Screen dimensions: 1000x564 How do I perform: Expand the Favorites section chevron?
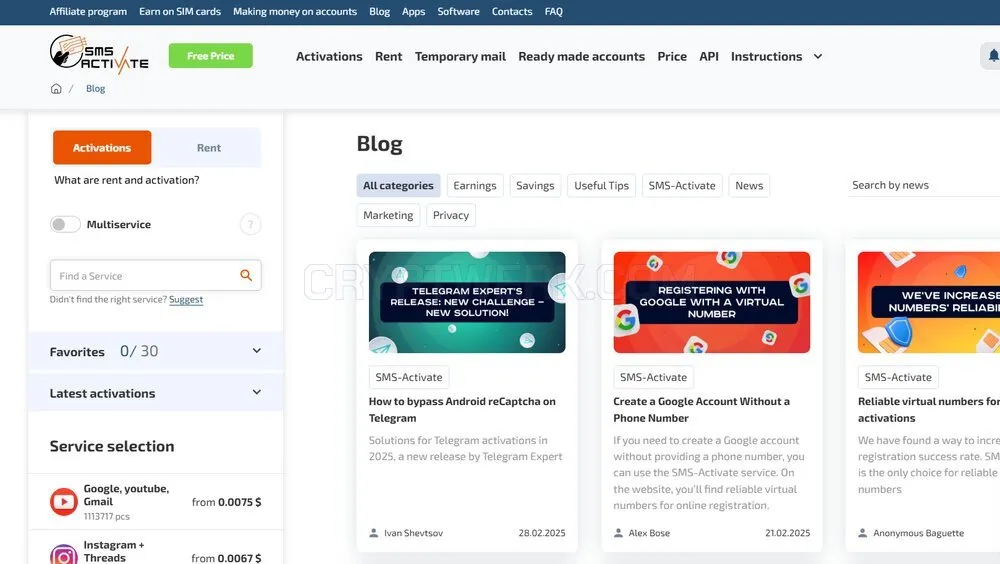click(256, 350)
